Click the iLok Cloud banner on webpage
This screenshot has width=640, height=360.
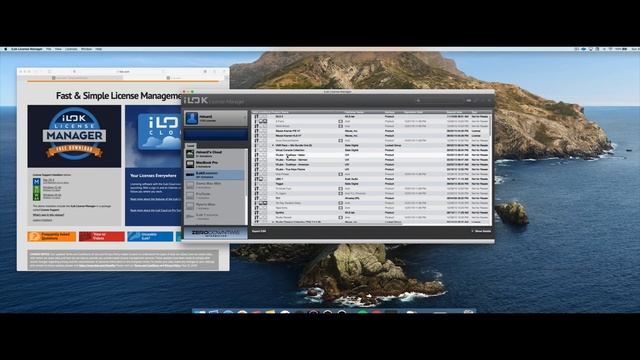153,136
